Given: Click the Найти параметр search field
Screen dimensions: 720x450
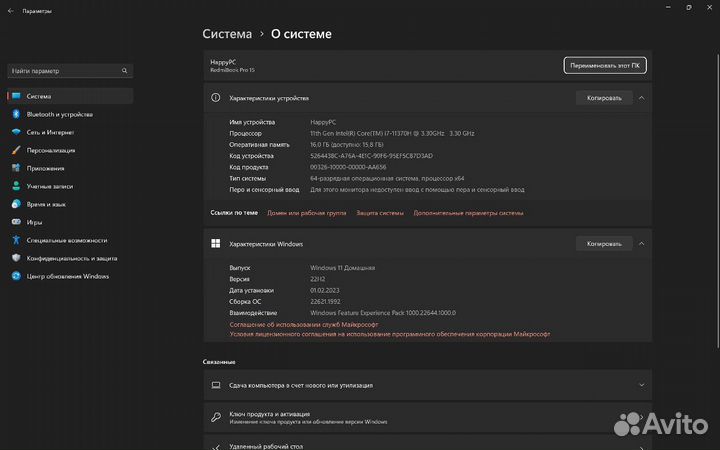Looking at the screenshot, I should coord(68,71).
